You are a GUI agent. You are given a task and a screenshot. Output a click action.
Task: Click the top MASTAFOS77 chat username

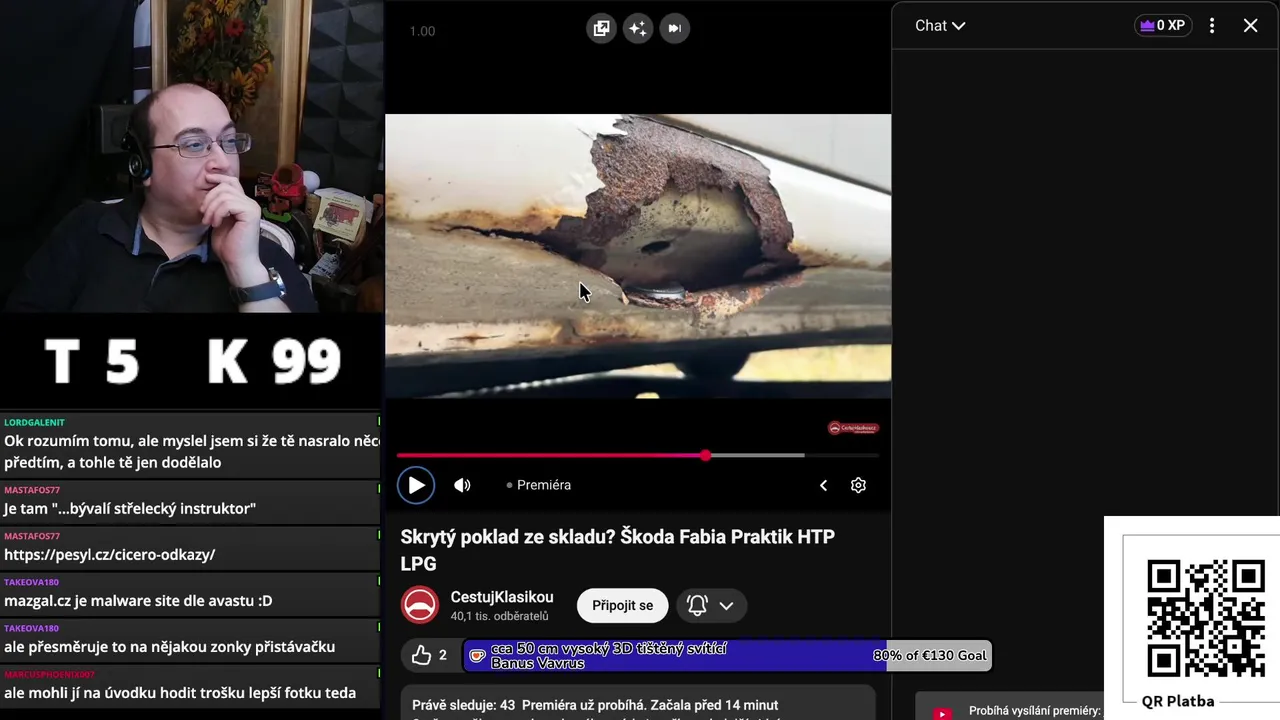(32, 490)
